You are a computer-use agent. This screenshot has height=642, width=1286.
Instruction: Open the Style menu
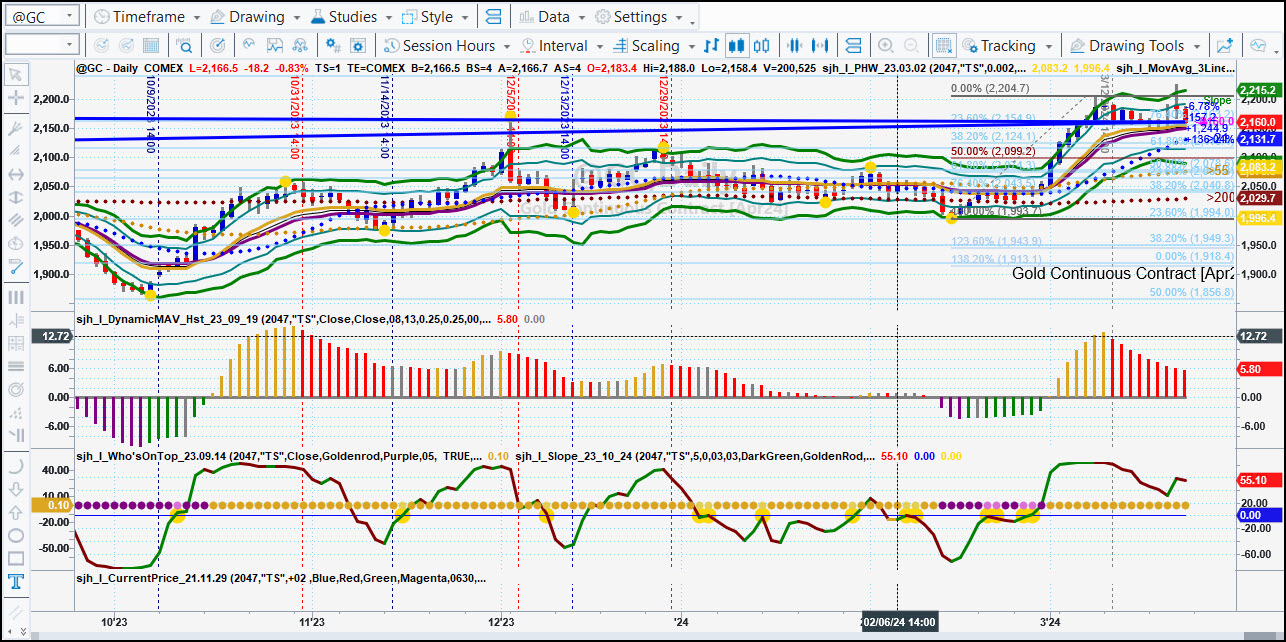435,17
